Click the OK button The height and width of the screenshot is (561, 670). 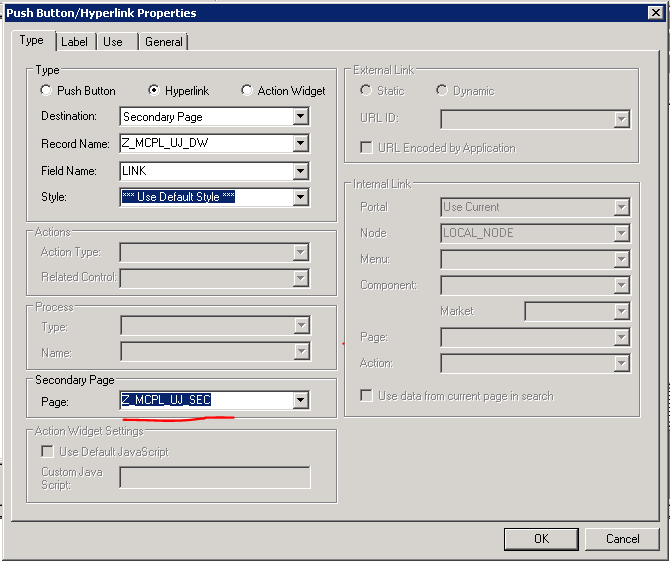tap(541, 539)
